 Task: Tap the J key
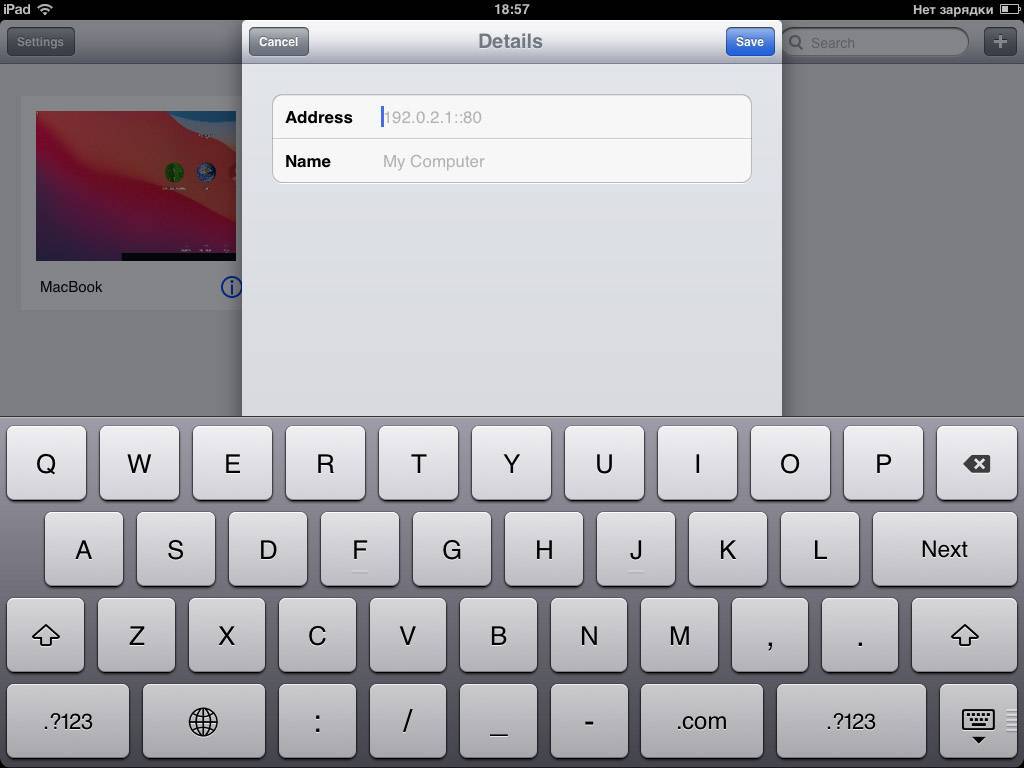point(635,549)
